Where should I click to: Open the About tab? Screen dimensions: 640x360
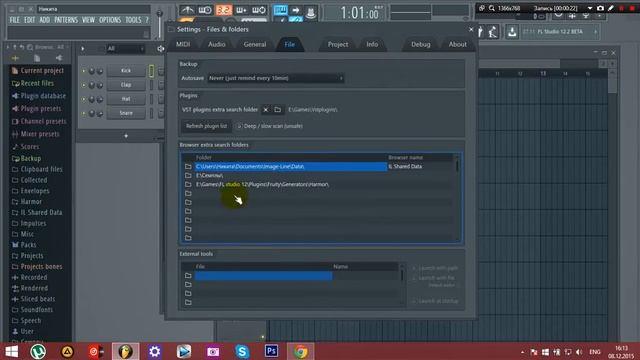458,44
